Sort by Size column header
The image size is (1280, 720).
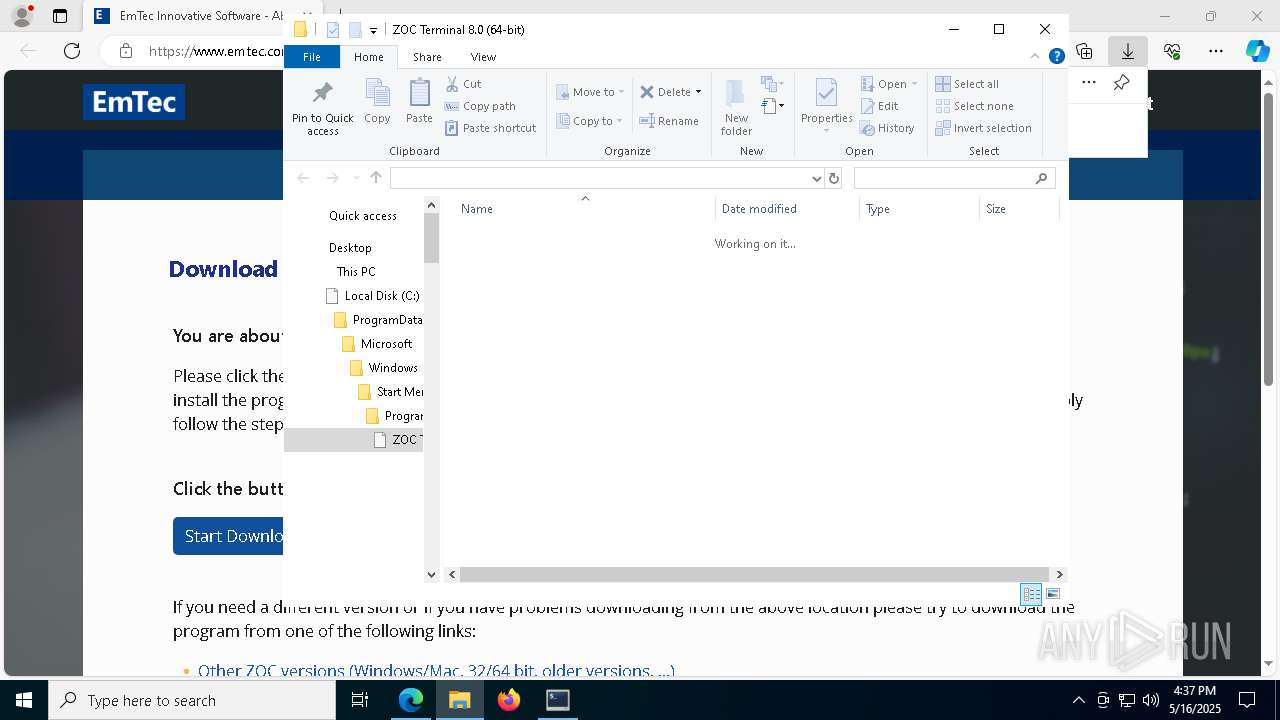[x=1018, y=209]
